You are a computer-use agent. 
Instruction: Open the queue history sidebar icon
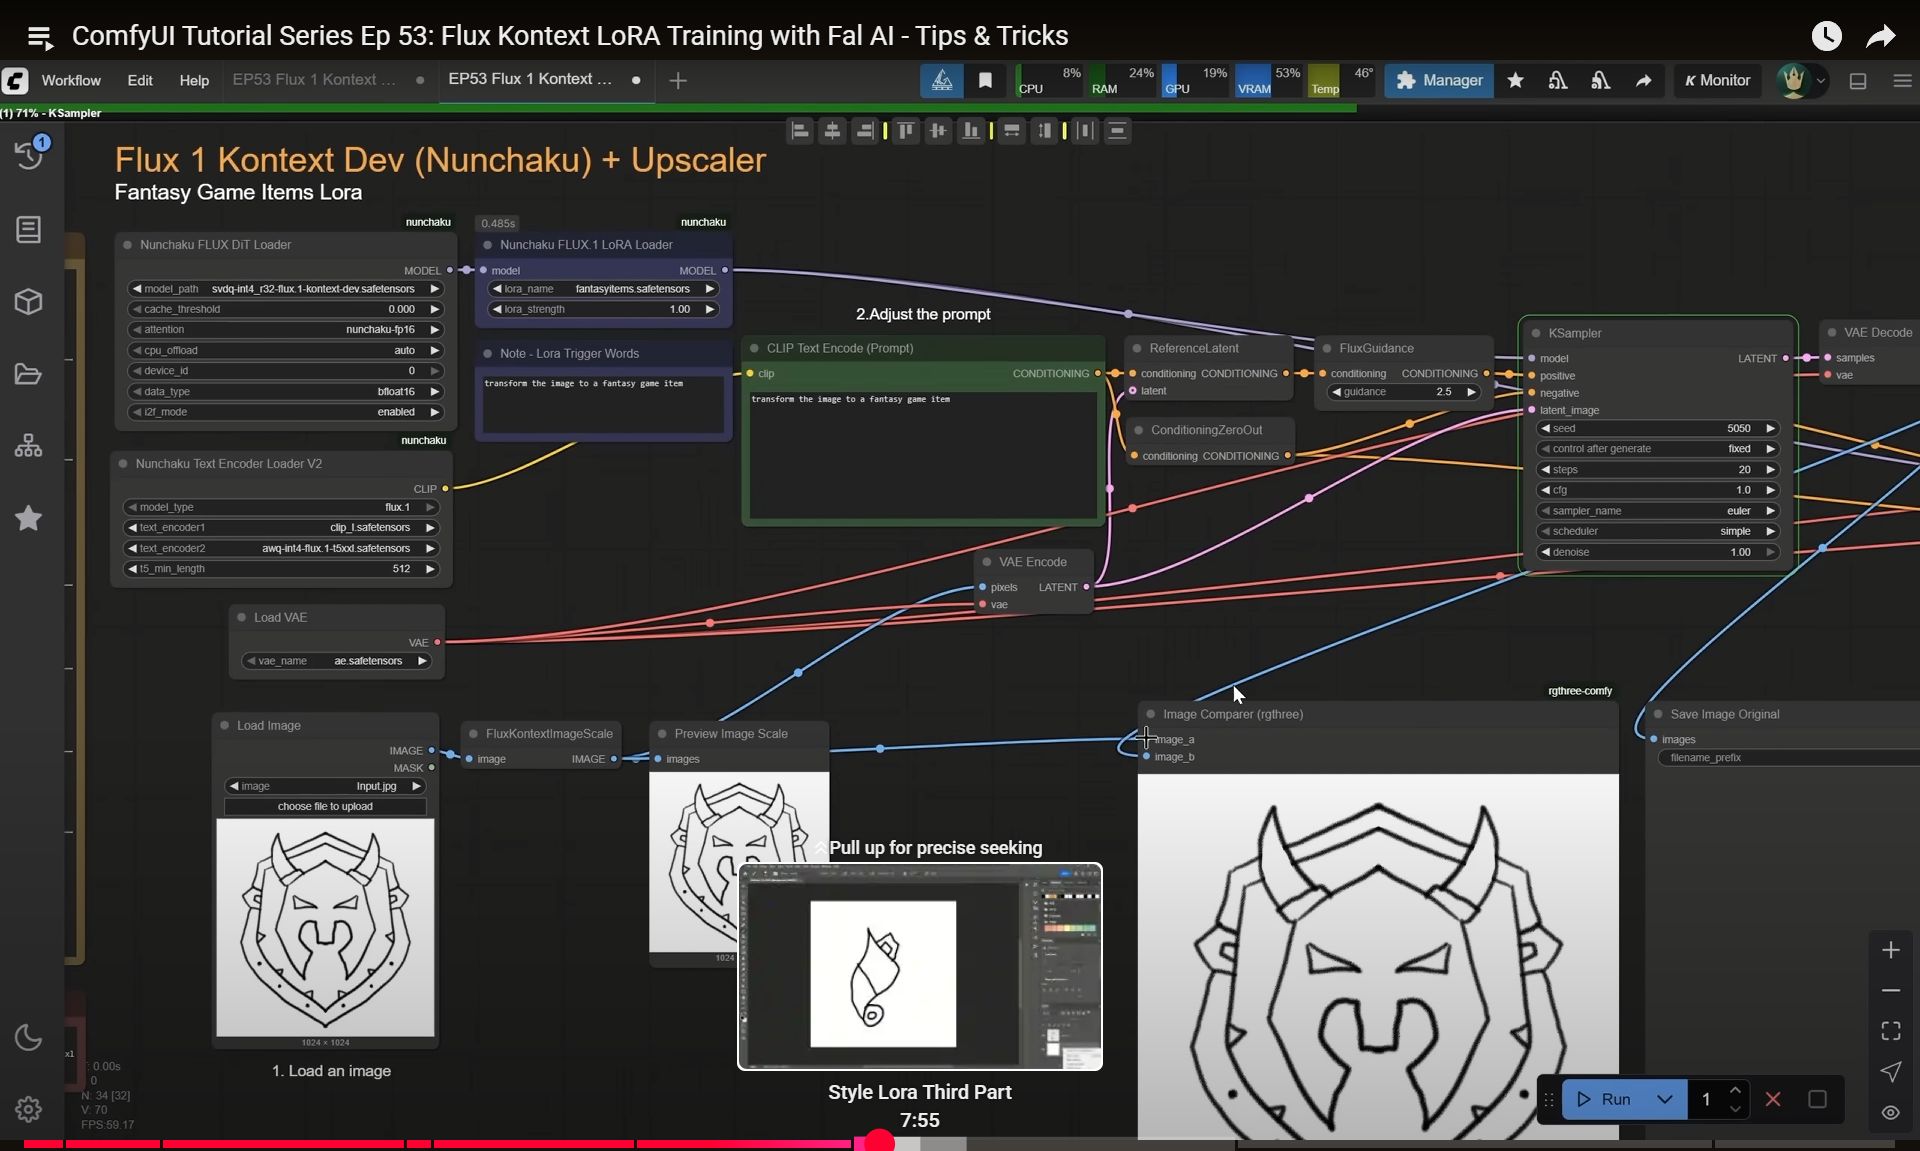click(x=29, y=154)
